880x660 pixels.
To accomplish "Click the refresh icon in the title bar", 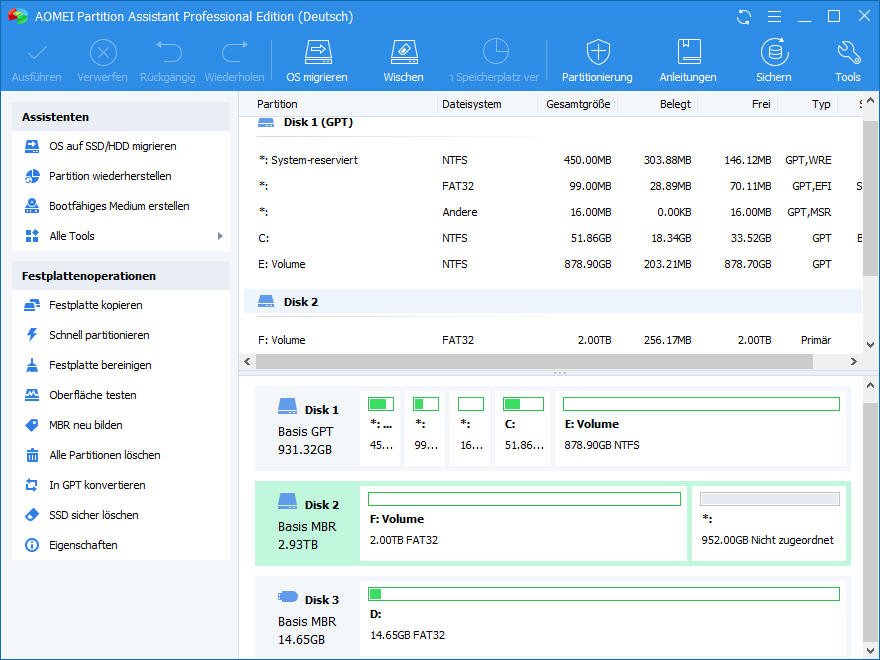I will click(743, 17).
